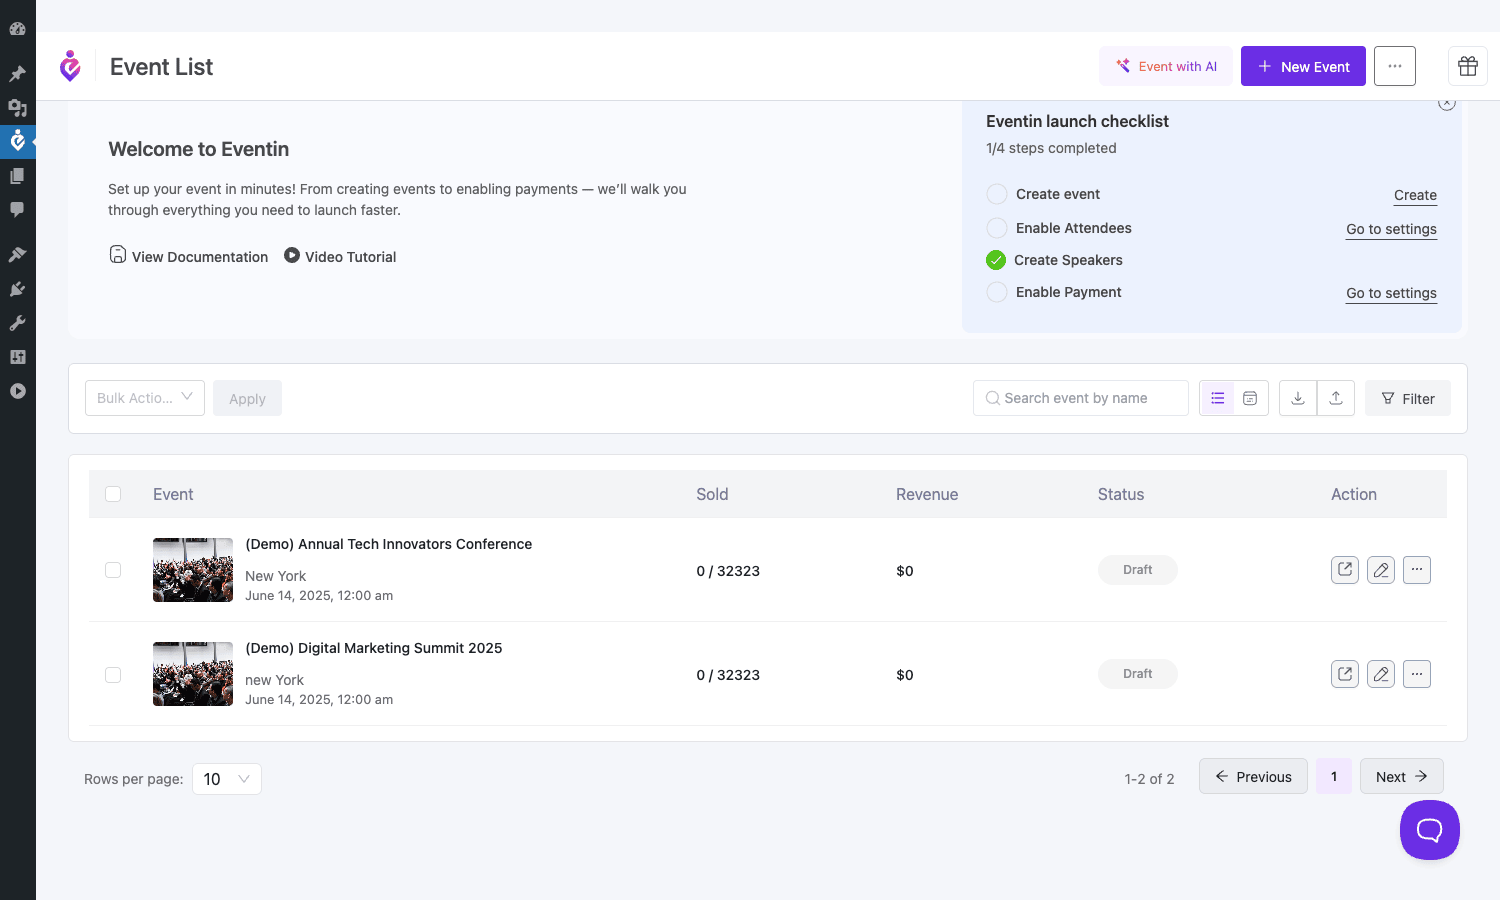
Task: Click the Revenue column header
Action: (927, 494)
